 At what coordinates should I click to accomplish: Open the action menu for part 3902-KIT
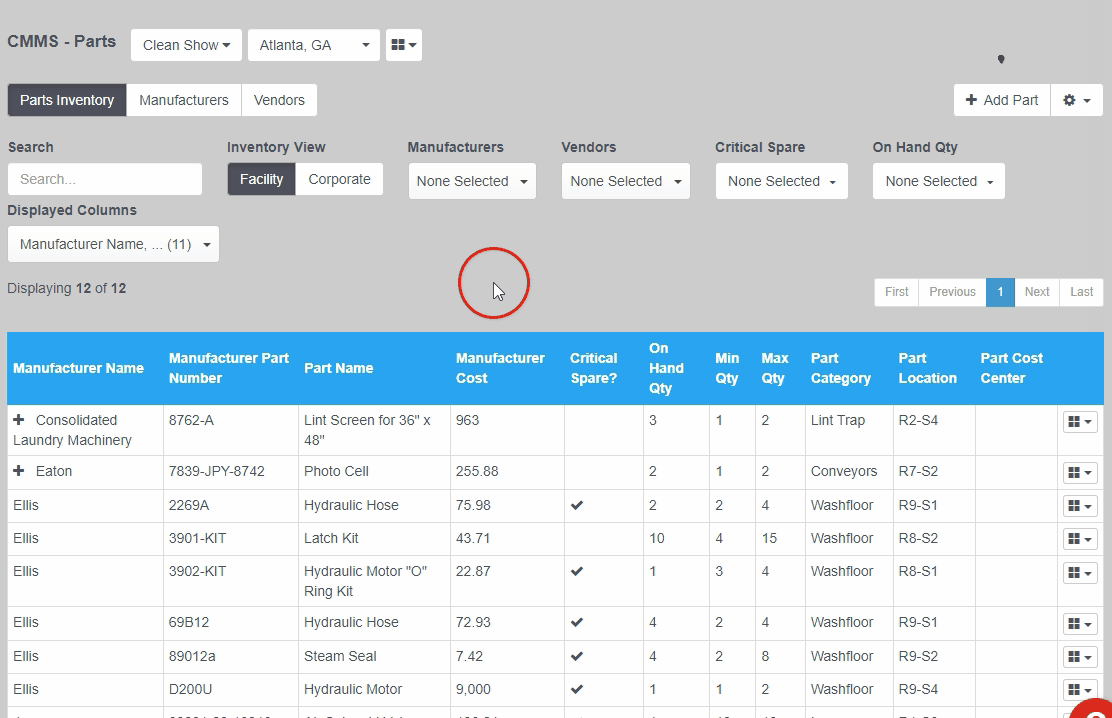tap(1080, 573)
